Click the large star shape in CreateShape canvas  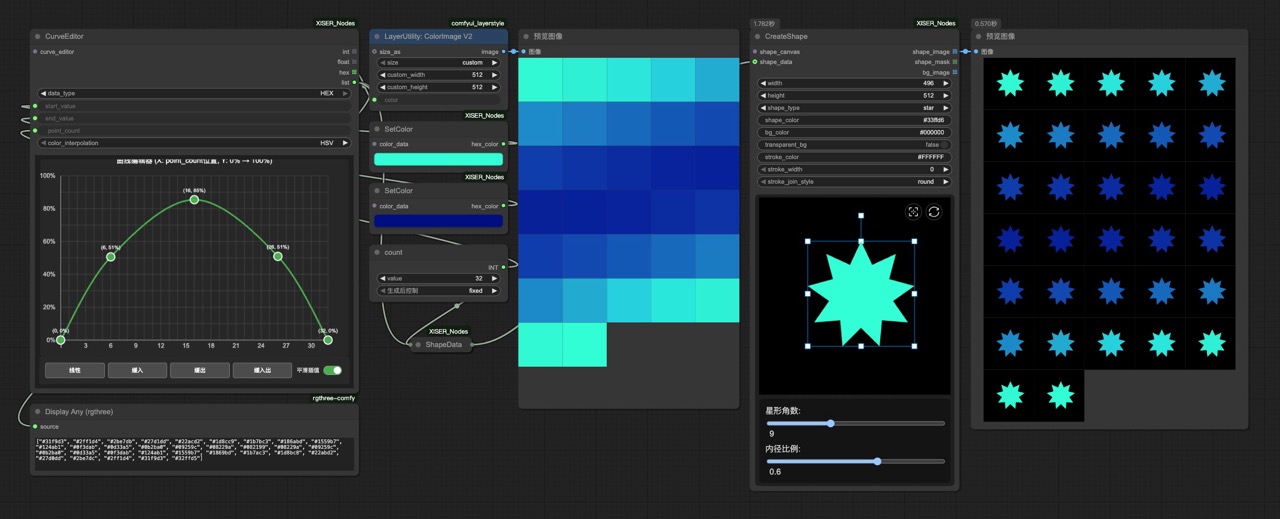[860, 295]
